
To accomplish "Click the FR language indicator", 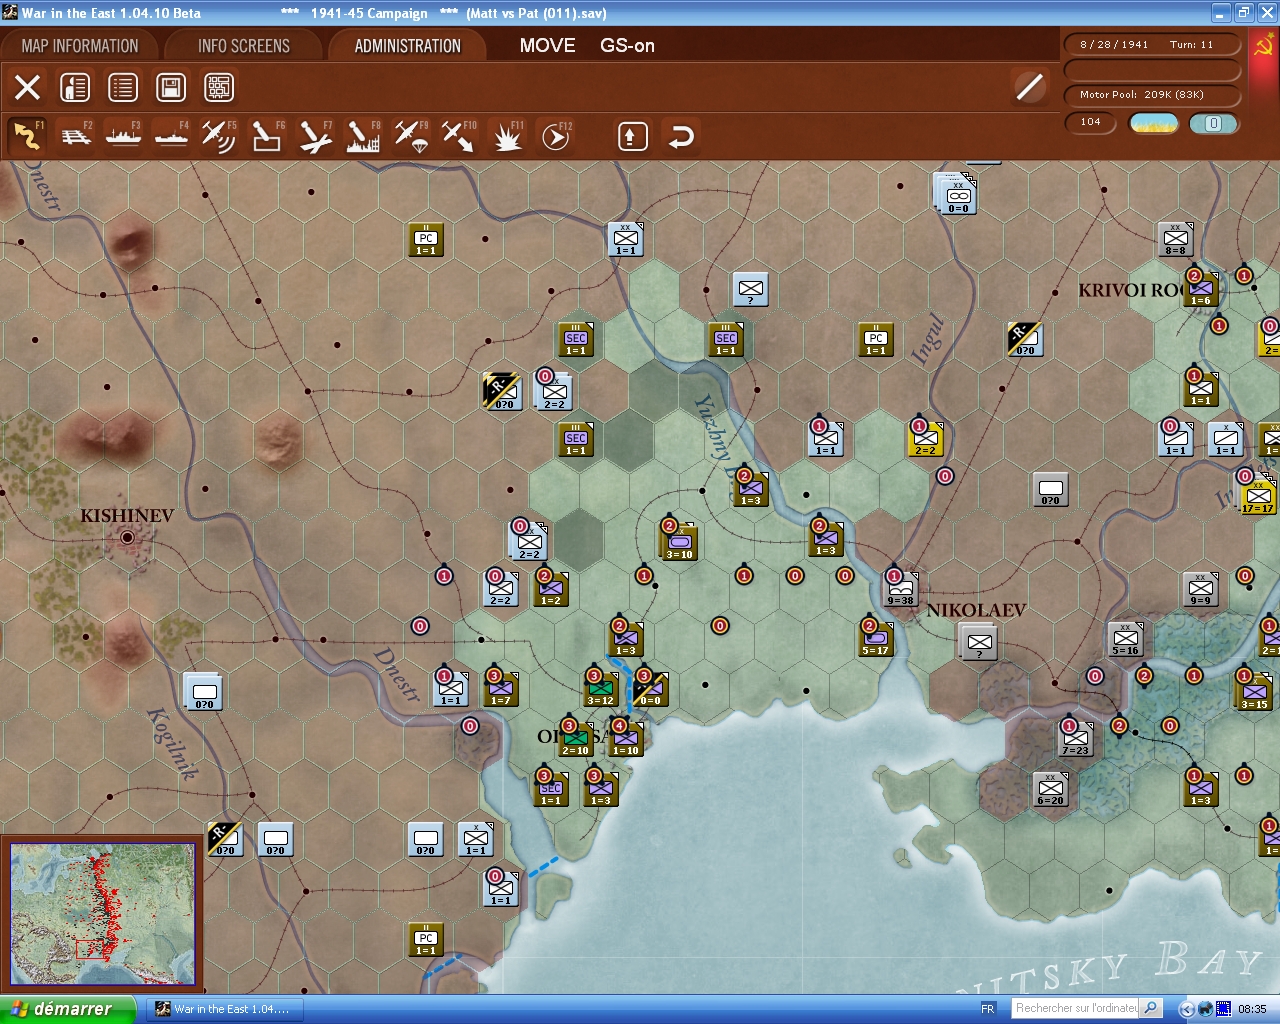I will pos(988,1009).
